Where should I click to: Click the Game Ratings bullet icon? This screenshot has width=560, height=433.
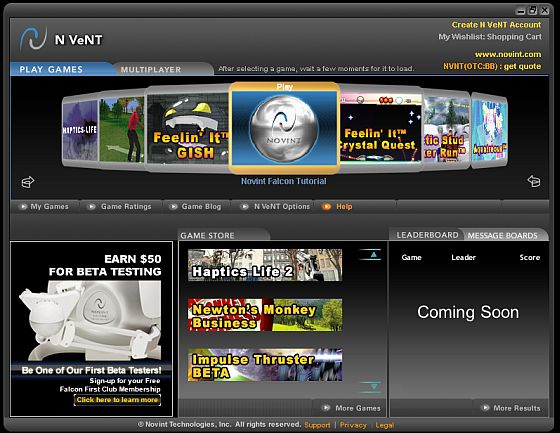pos(91,206)
